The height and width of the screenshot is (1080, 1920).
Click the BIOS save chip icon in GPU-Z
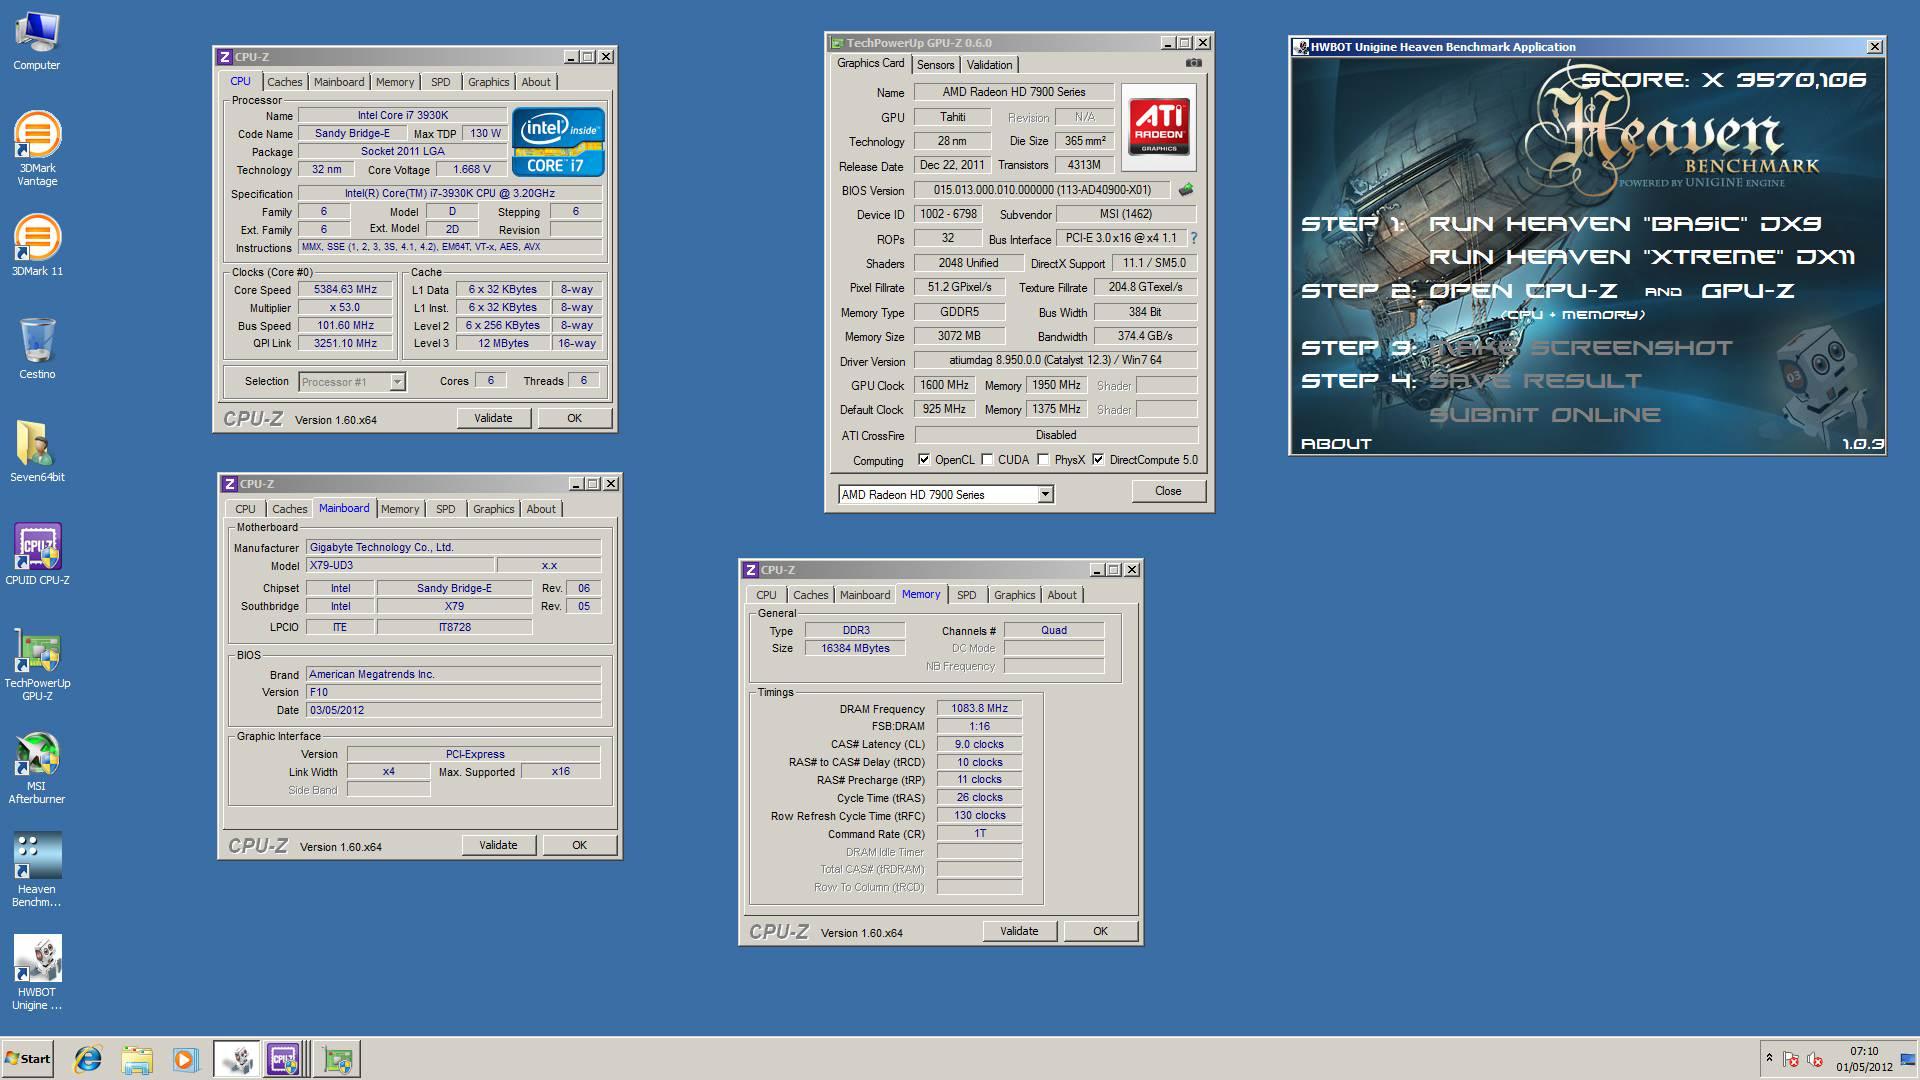1186,189
